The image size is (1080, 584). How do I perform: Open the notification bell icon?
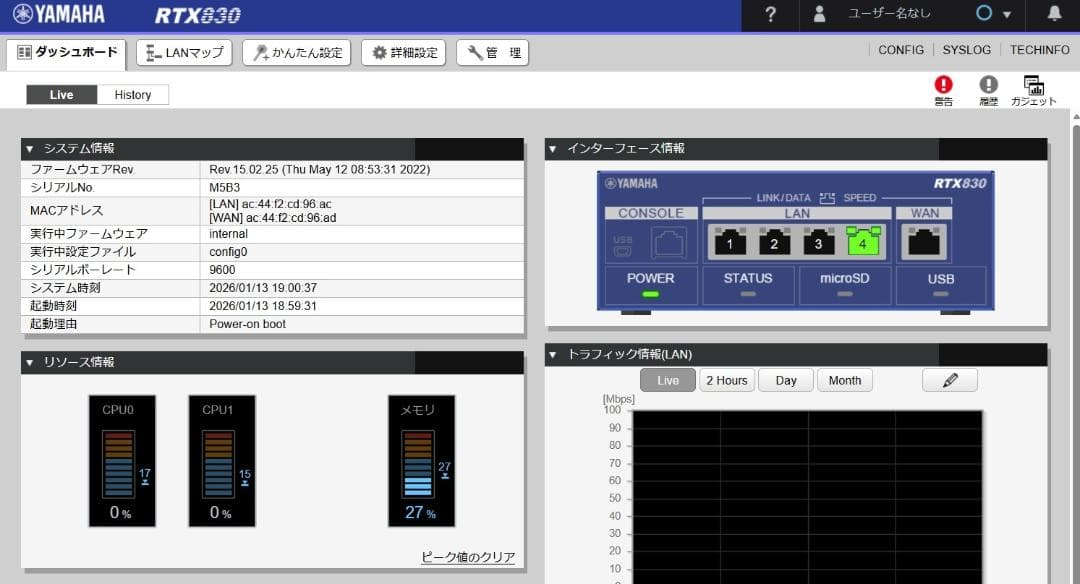[1054, 14]
